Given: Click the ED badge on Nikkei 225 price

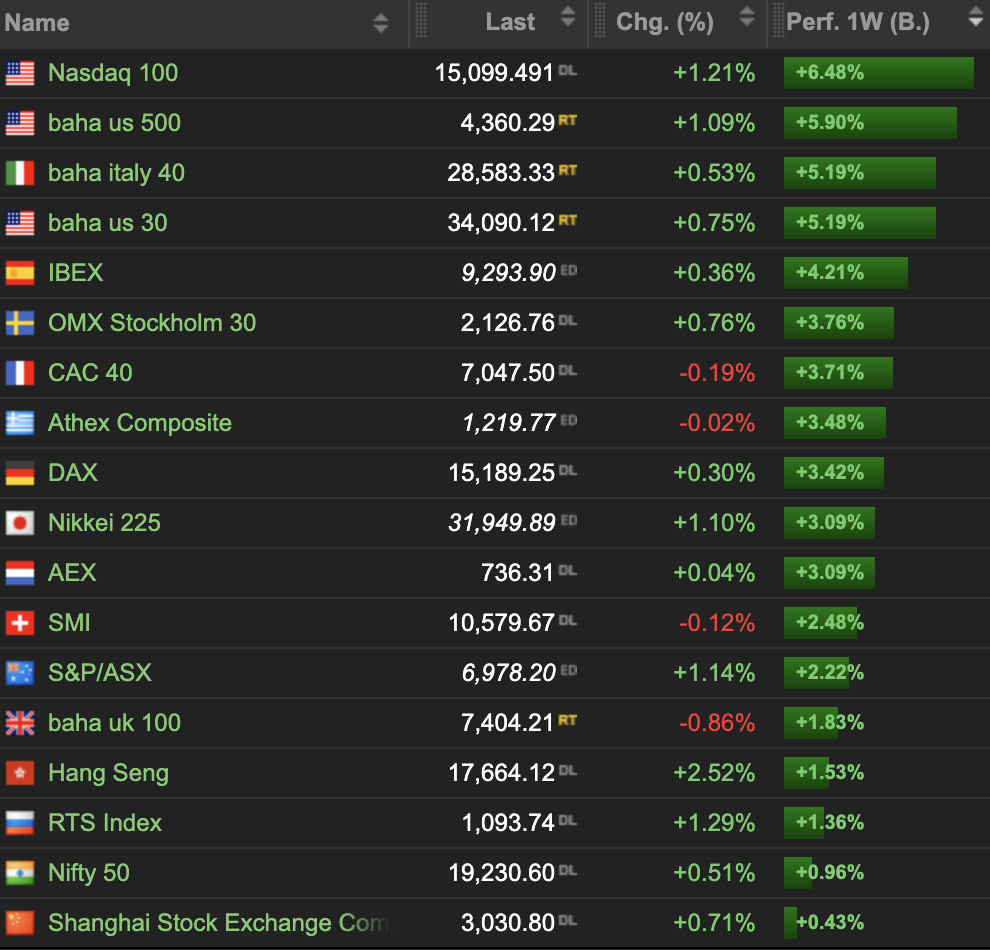Looking at the screenshot, I should 568,520.
